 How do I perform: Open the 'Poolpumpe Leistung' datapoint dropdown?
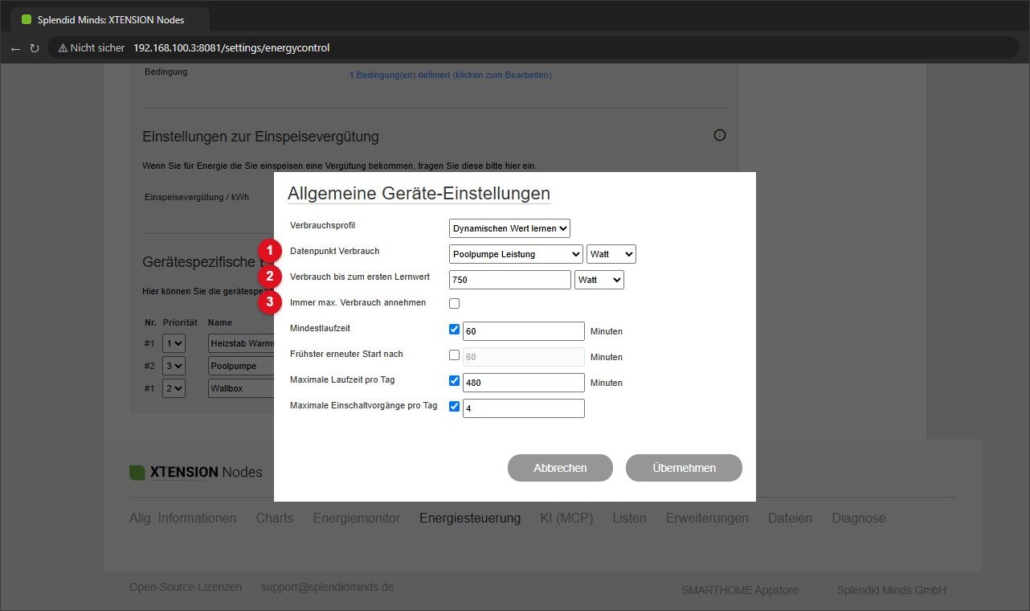516,254
